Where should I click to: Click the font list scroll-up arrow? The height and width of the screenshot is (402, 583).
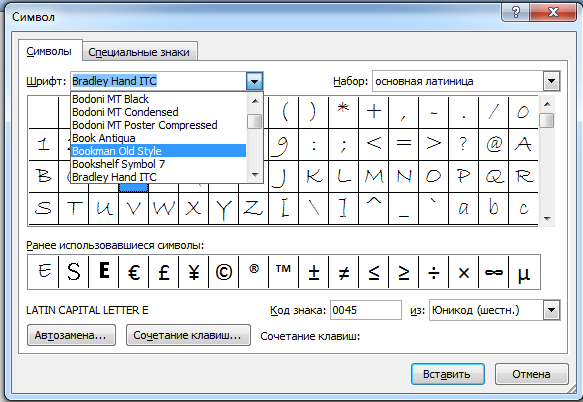pyautogui.click(x=255, y=100)
